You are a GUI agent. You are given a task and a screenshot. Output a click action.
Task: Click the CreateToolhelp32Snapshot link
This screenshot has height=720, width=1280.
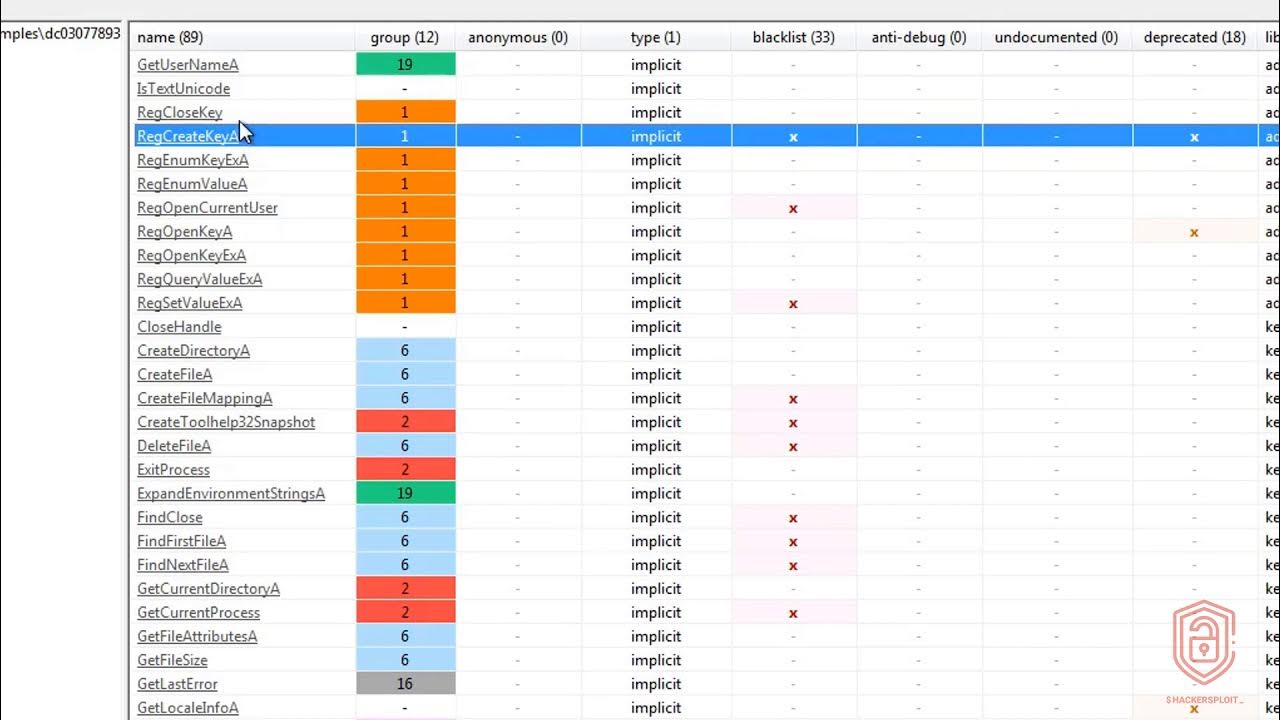pos(226,422)
